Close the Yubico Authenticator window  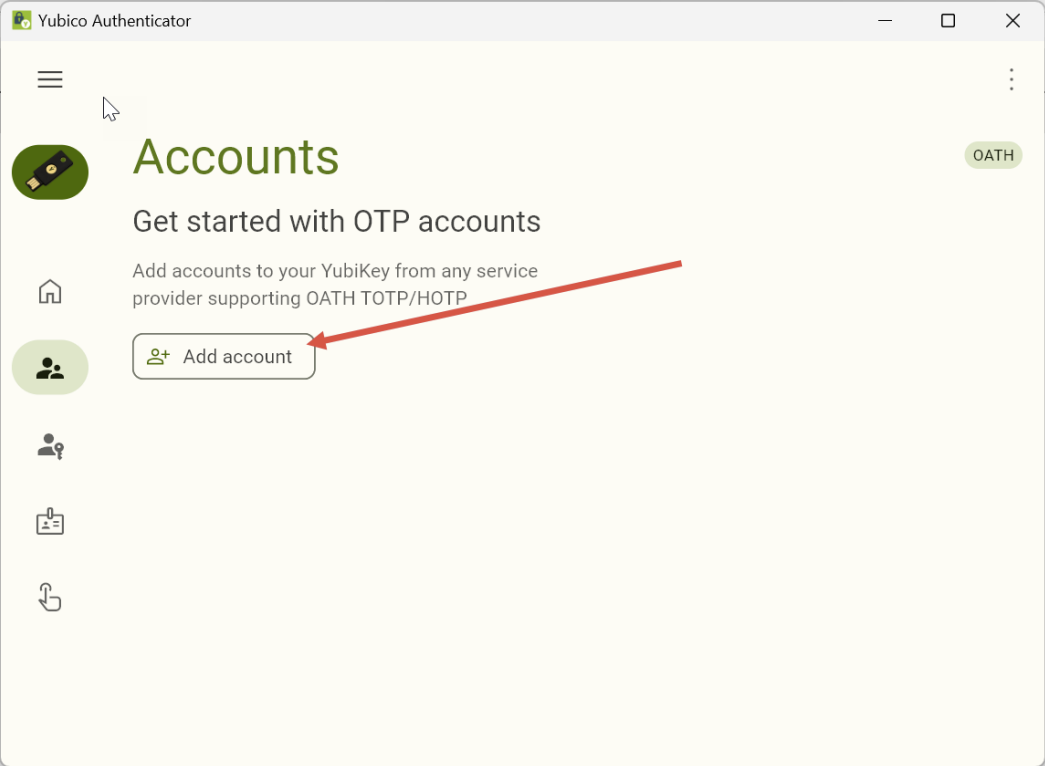[1012, 21]
